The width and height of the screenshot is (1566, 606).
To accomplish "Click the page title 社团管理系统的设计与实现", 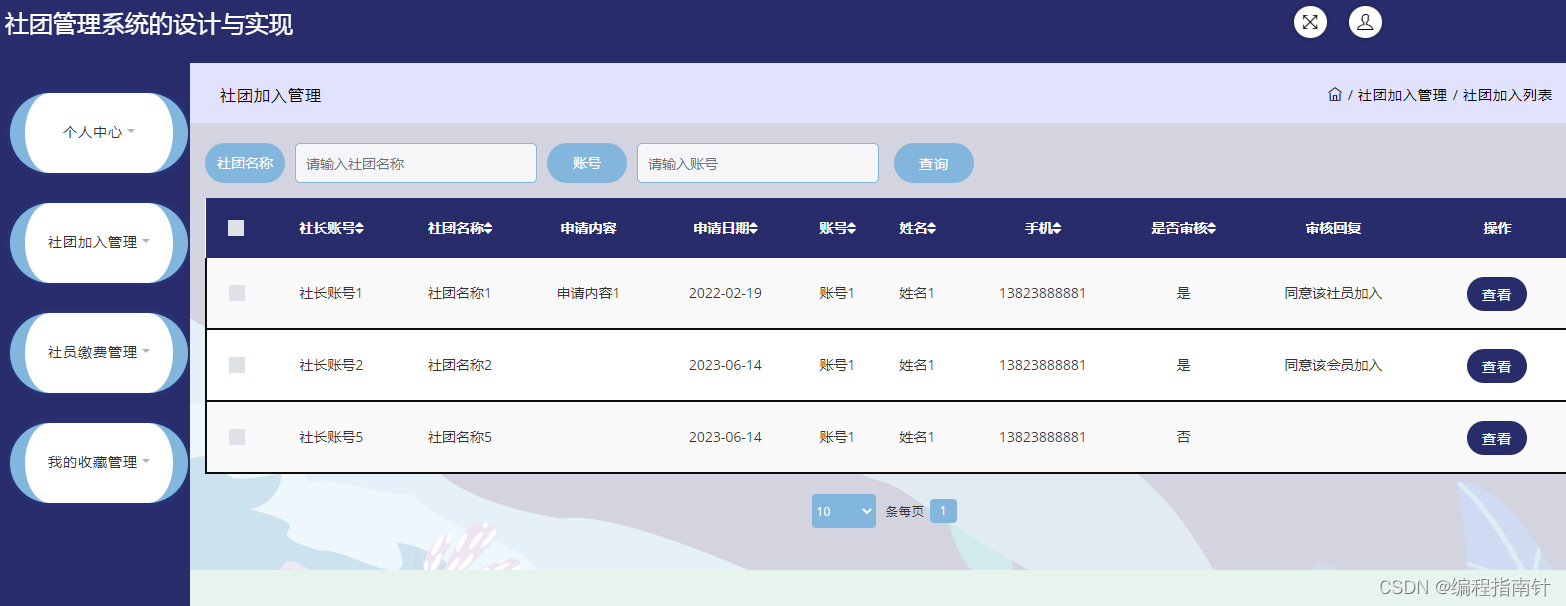I will (x=149, y=25).
